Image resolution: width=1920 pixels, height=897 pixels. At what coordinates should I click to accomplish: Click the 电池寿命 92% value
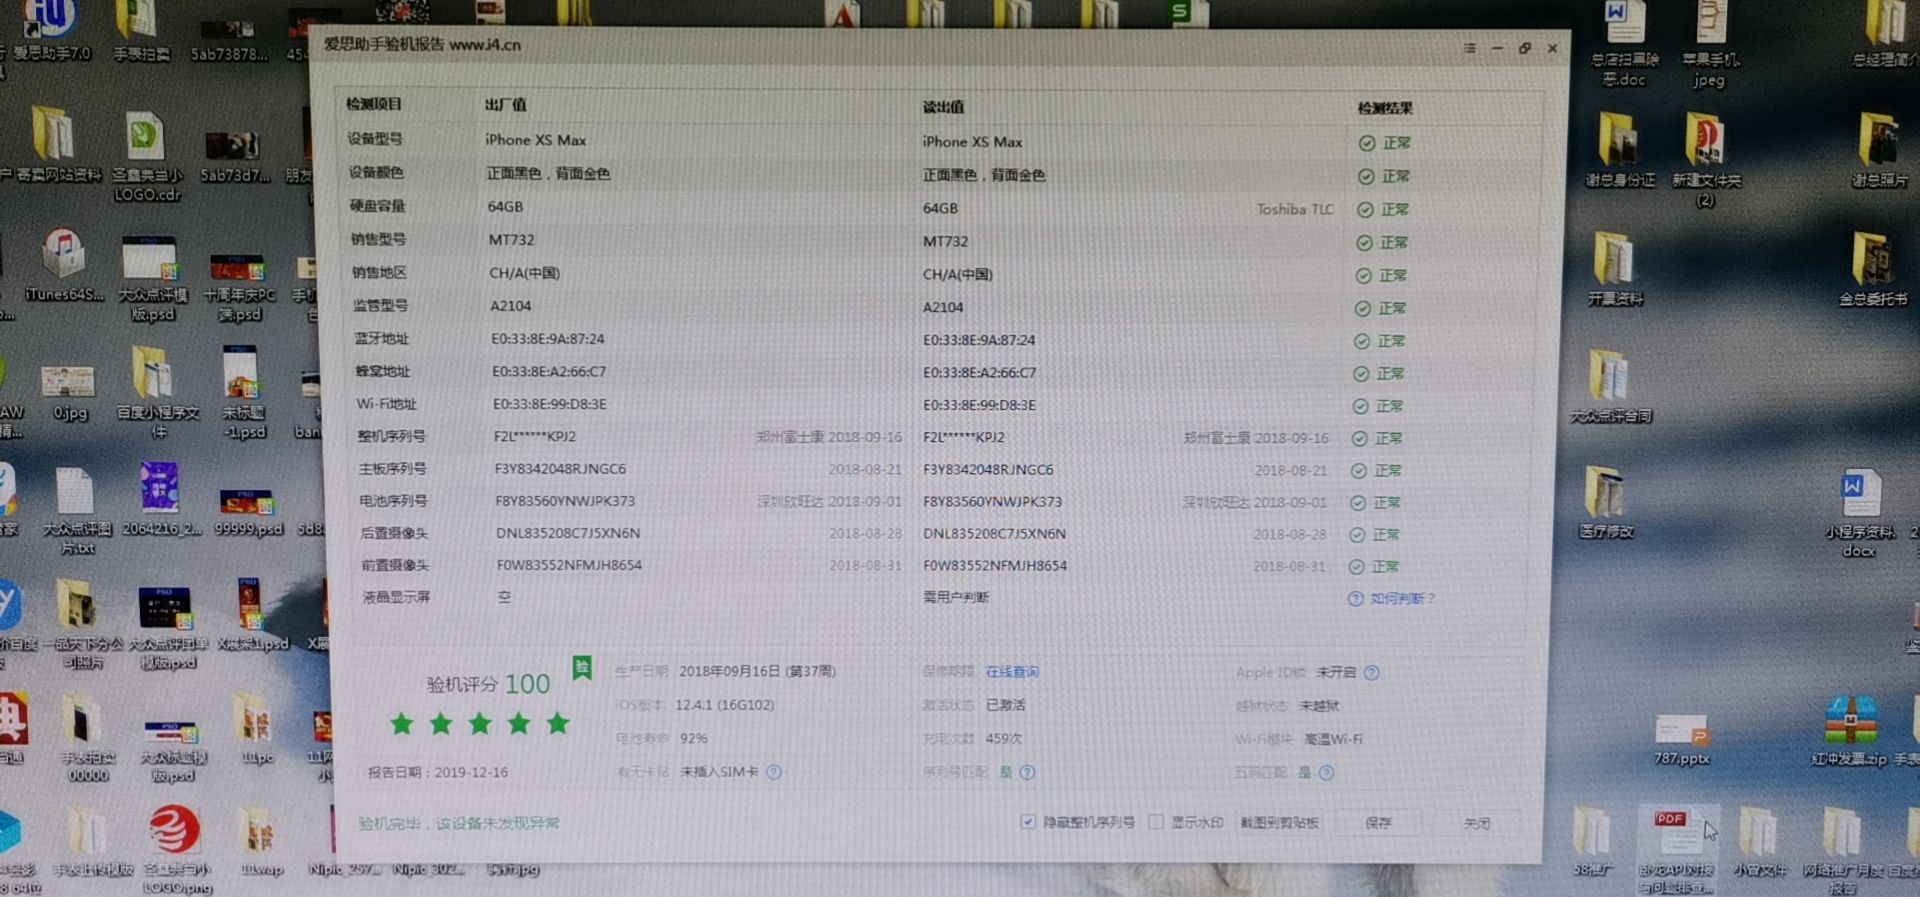click(x=693, y=739)
